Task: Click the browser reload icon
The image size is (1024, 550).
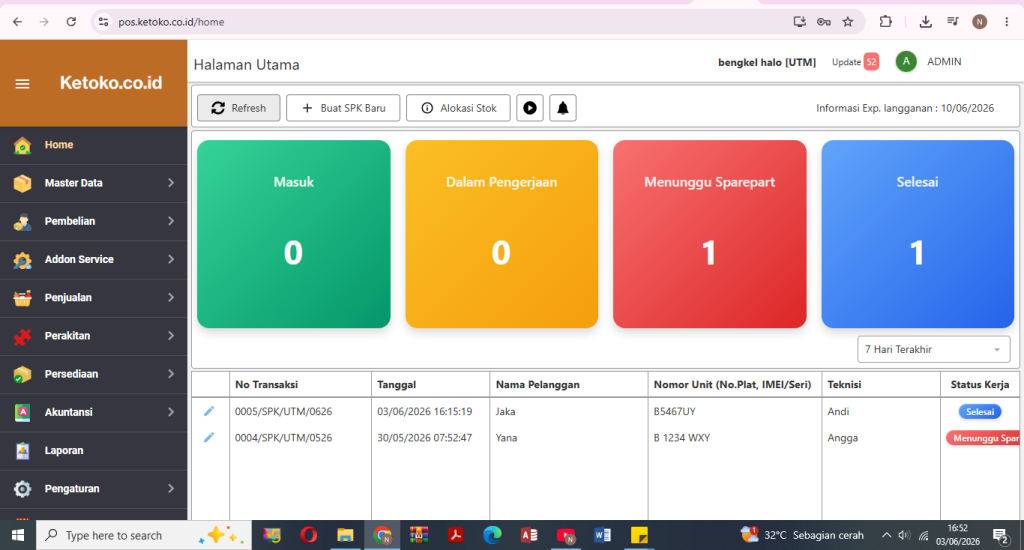Action: pos(71,22)
